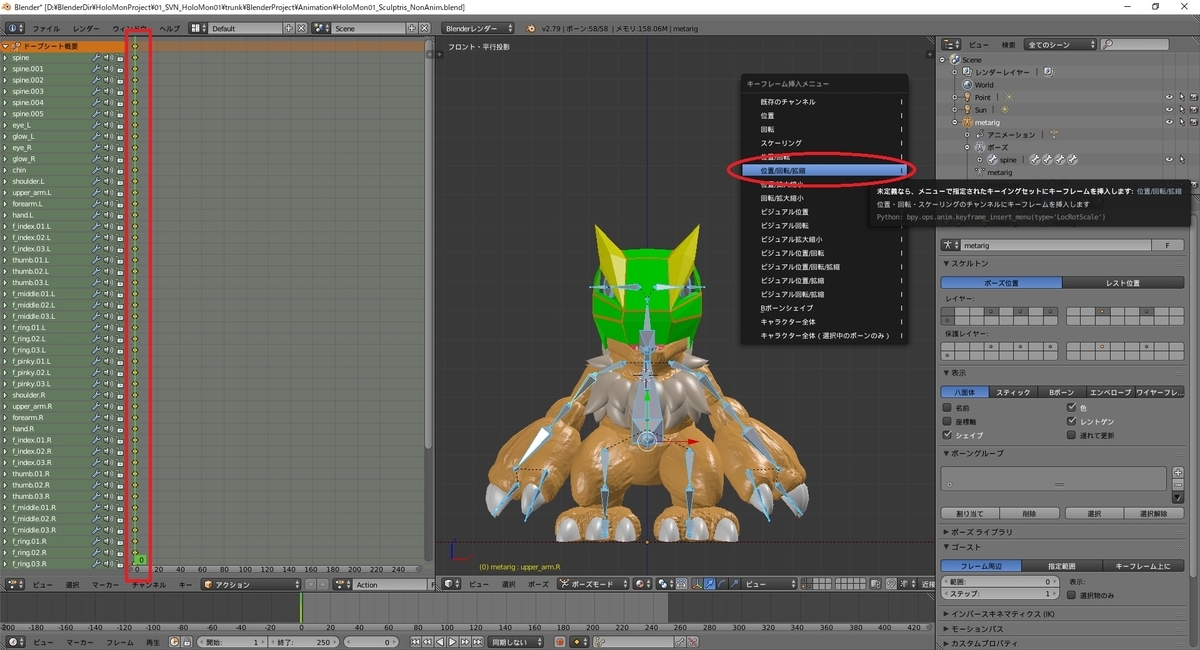The height and width of the screenshot is (650, 1200).
Task: Select 指定範囲 ghost type
Action: [1062, 566]
